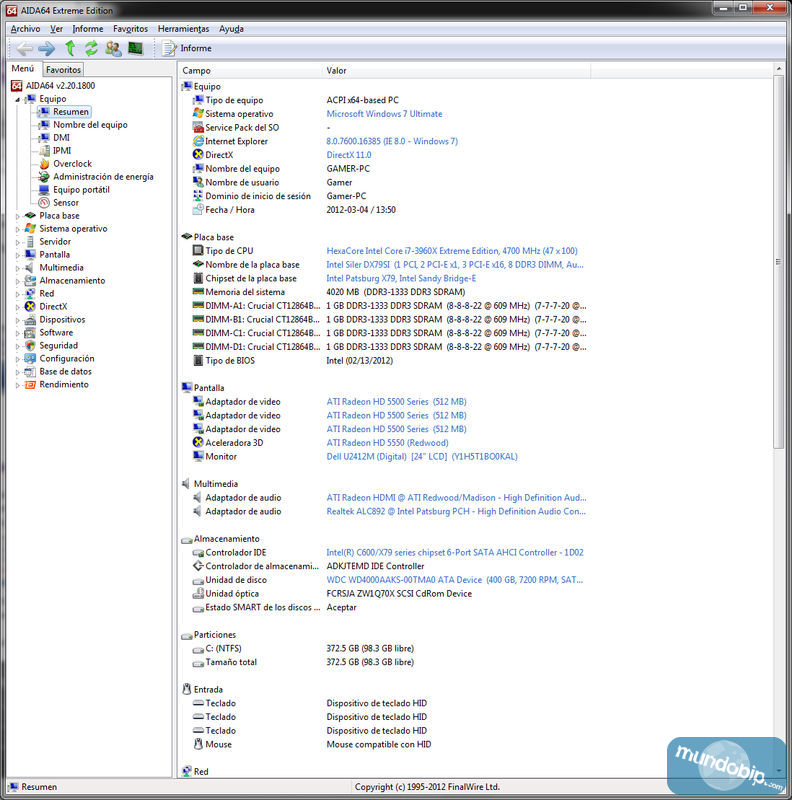Viewport: 792px width, 800px height.
Task: Expand the Dispositivos tree node
Action: point(17,320)
